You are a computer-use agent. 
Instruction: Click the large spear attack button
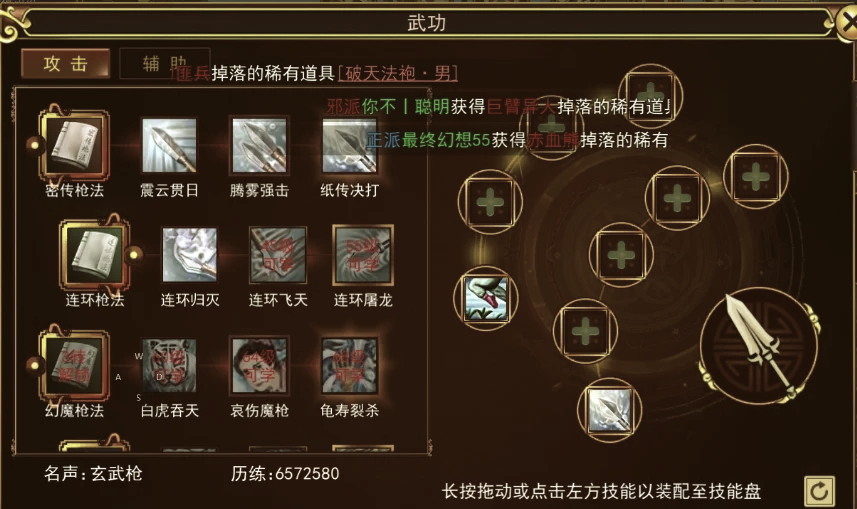pyautogui.click(x=759, y=347)
